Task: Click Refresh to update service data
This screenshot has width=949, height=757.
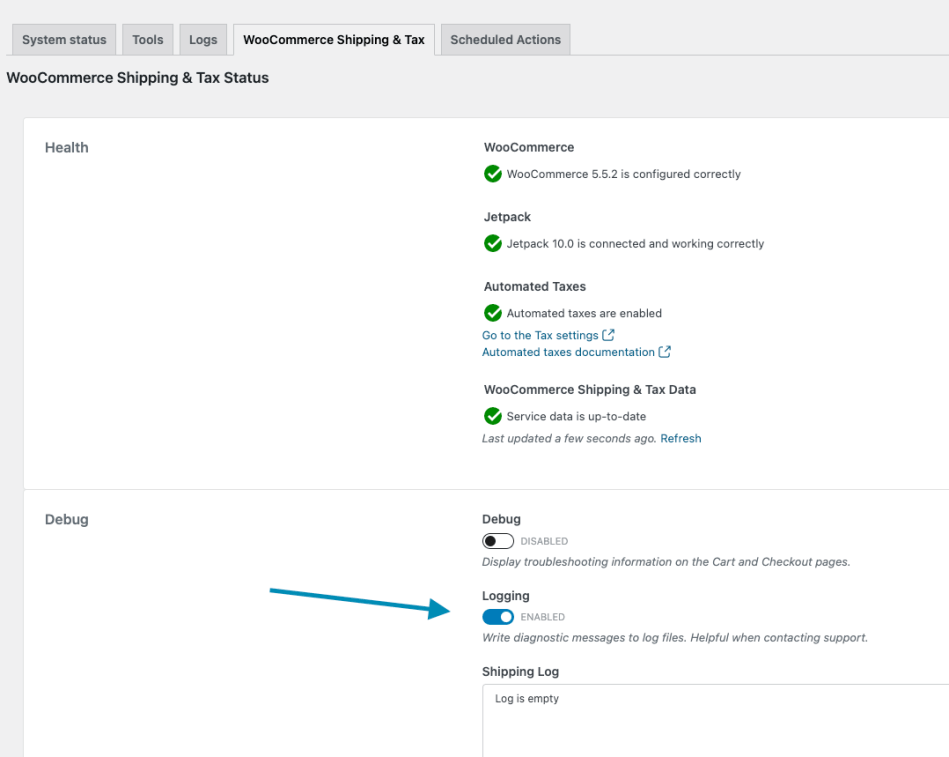Action: pyautogui.click(x=681, y=438)
